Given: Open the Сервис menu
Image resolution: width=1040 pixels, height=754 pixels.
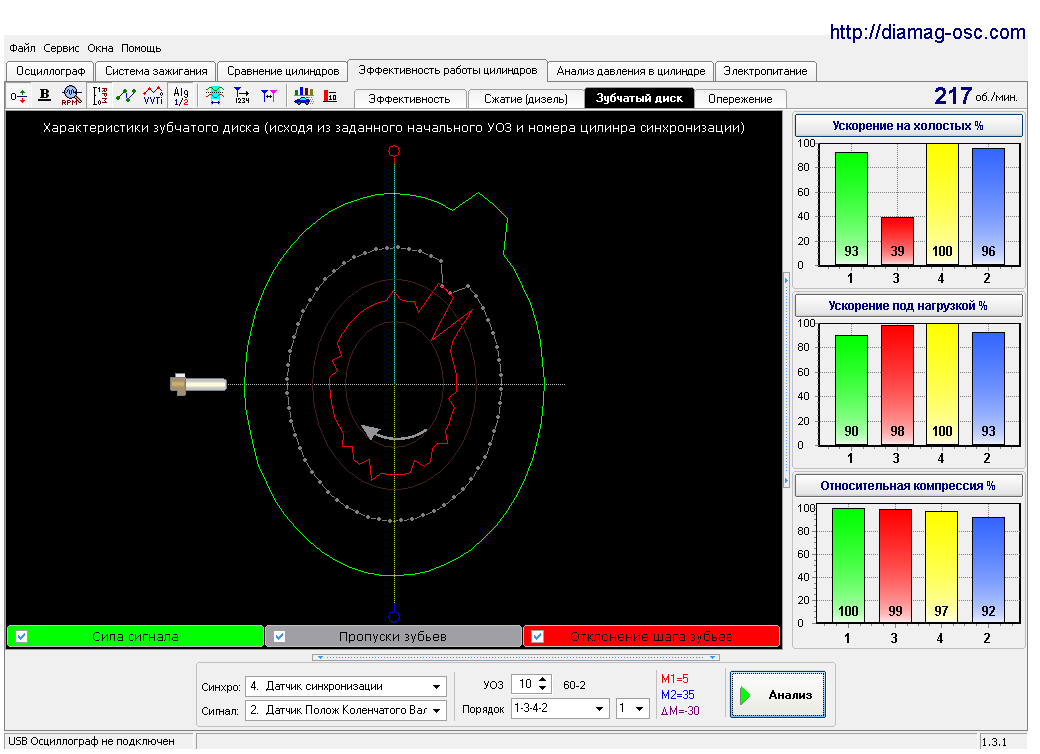Looking at the screenshot, I should coord(61,48).
